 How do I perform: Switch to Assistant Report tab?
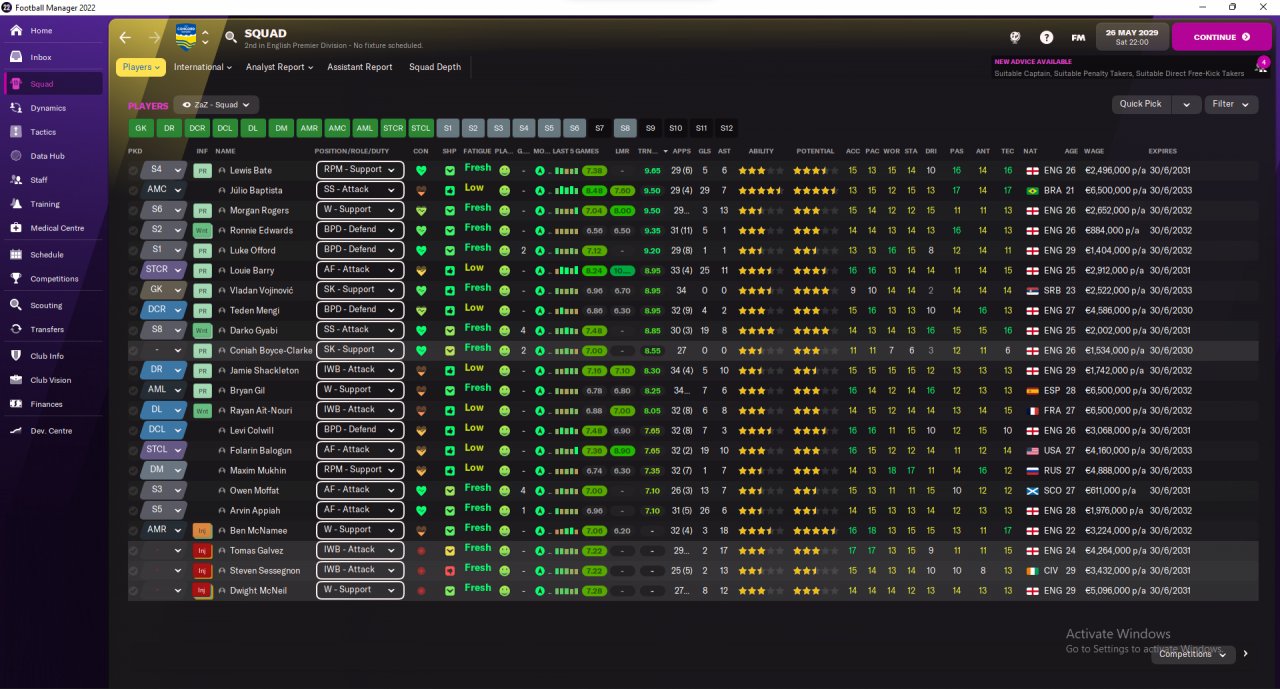click(360, 67)
